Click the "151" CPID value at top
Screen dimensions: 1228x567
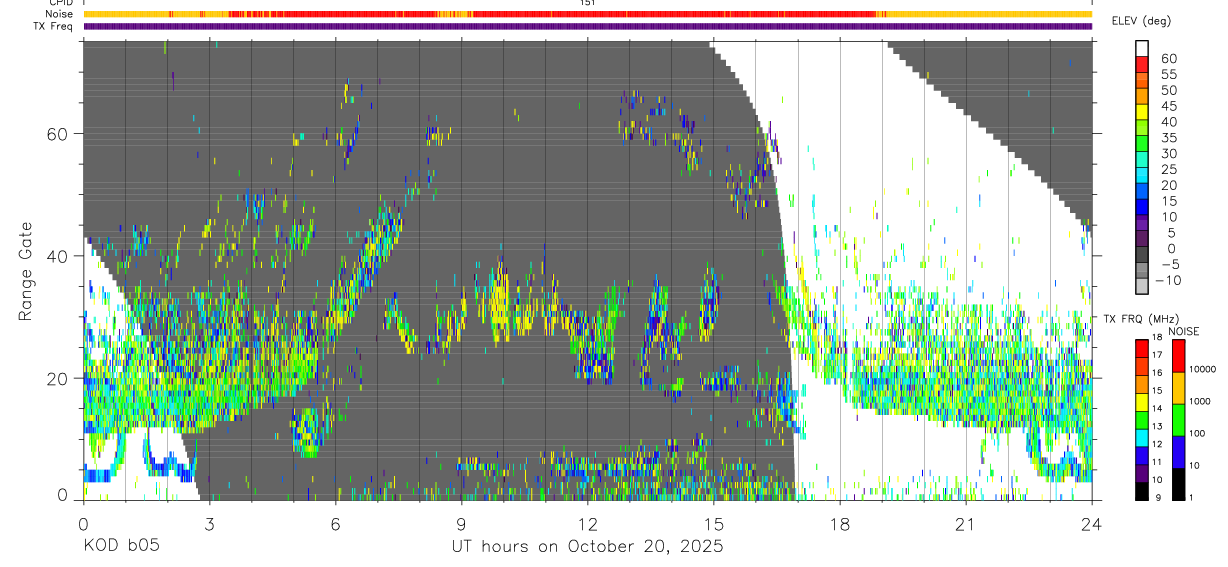click(x=588, y=3)
